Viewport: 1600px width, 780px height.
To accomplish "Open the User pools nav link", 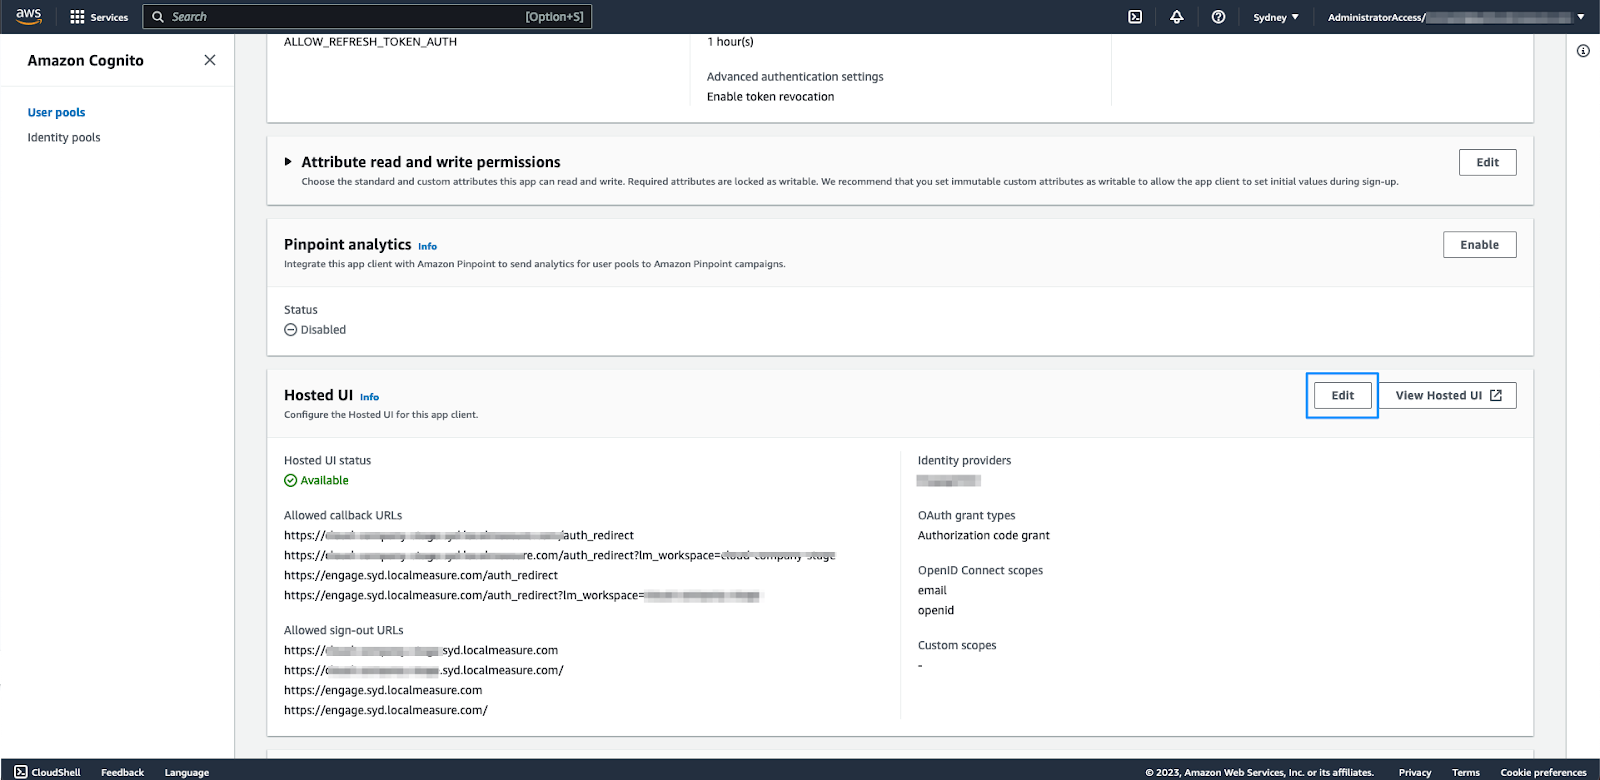I will click(56, 113).
